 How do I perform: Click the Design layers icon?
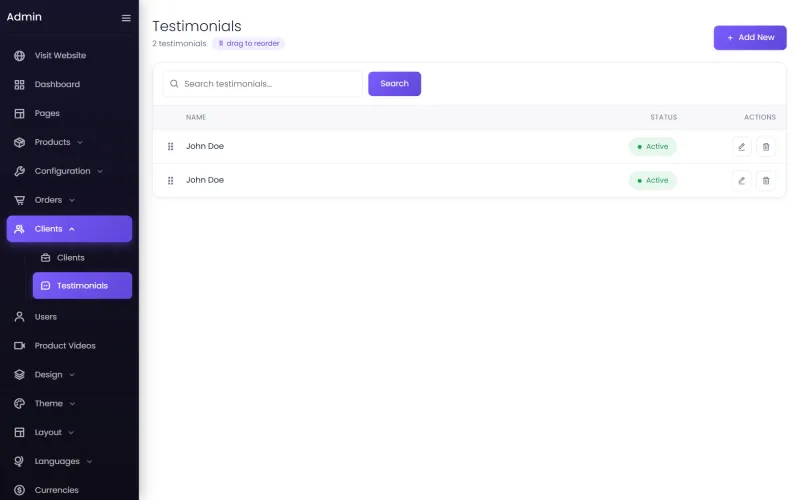tap(19, 374)
